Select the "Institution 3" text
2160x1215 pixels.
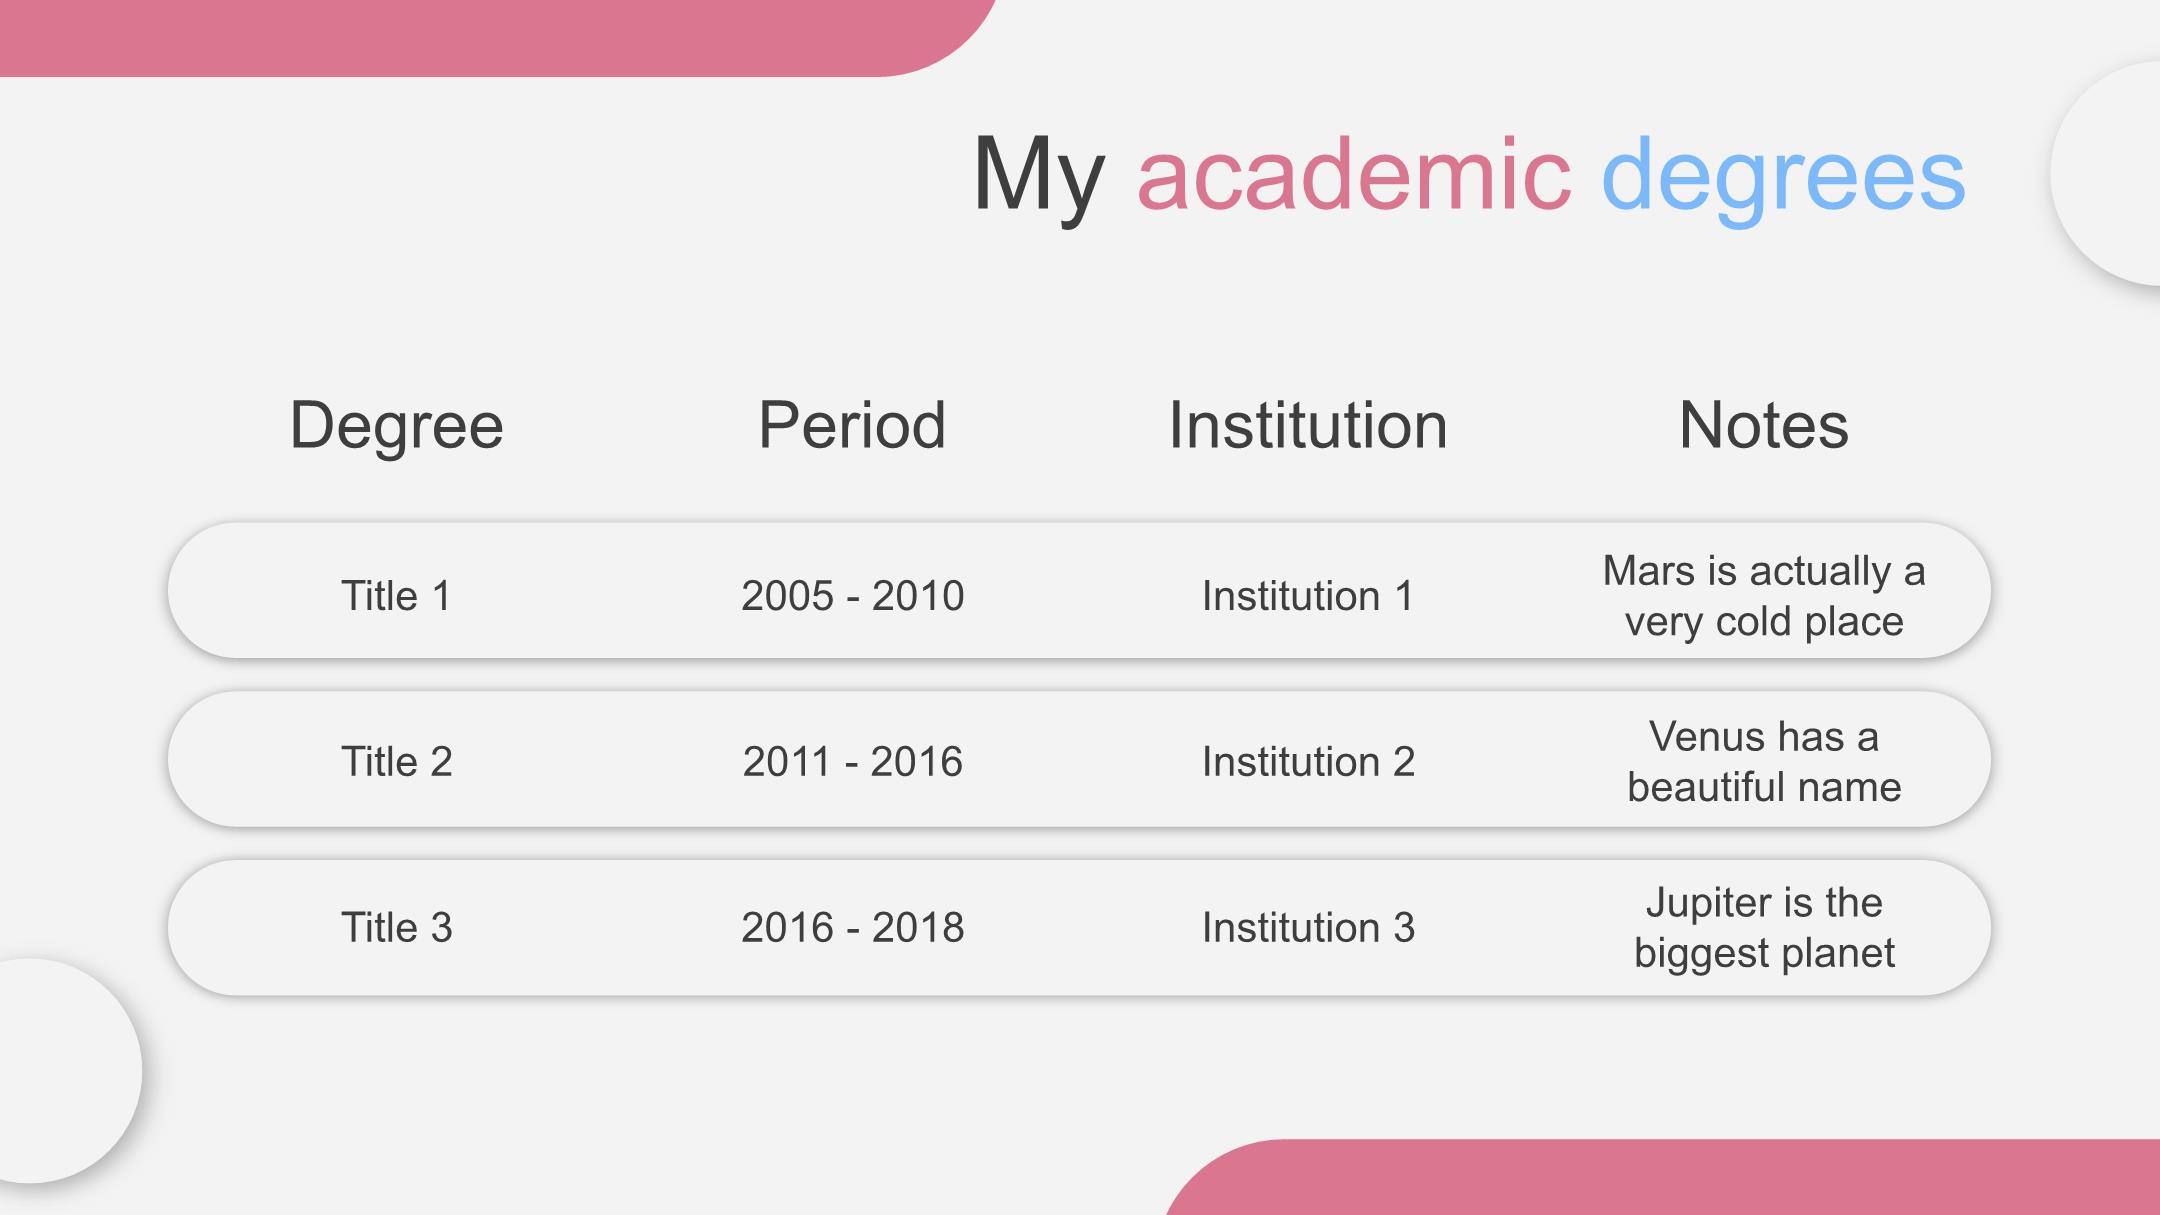tap(1308, 928)
